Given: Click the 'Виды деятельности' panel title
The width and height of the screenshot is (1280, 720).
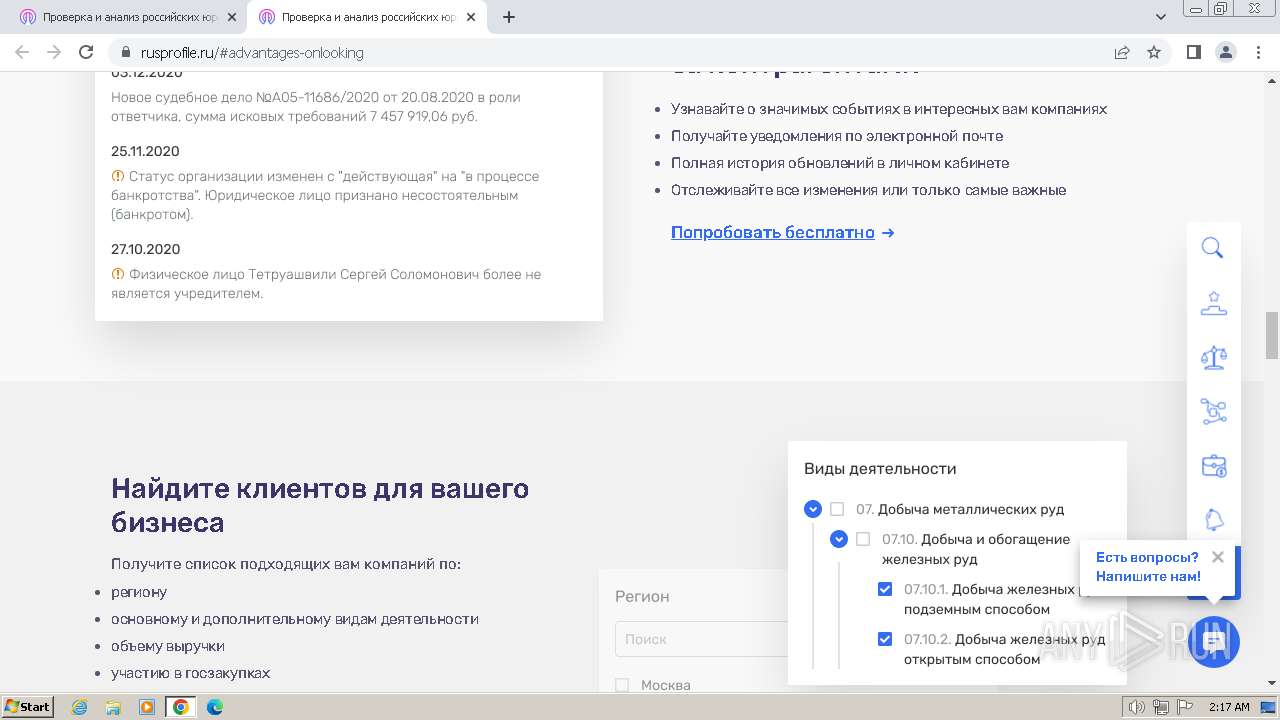Looking at the screenshot, I should pyautogui.click(x=880, y=468).
